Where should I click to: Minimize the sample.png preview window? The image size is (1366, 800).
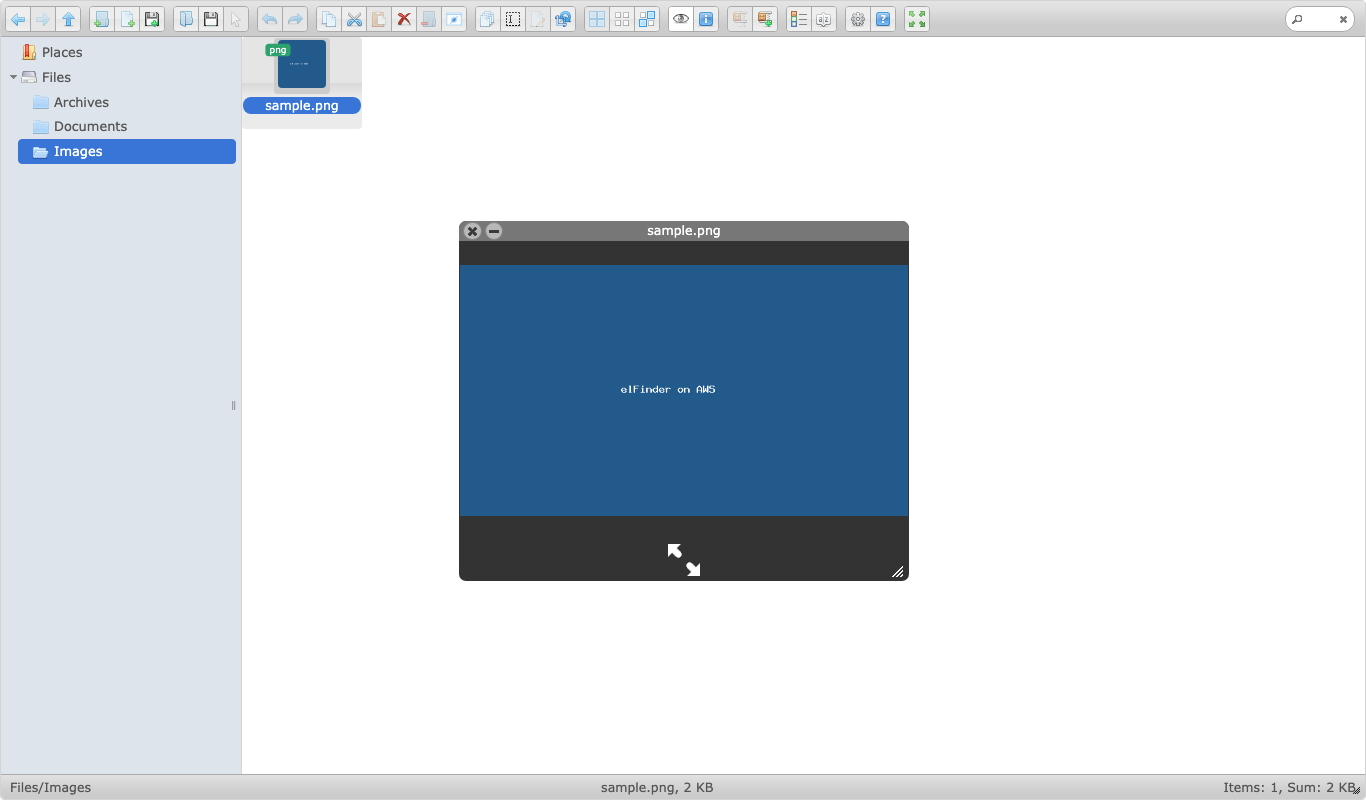point(494,231)
